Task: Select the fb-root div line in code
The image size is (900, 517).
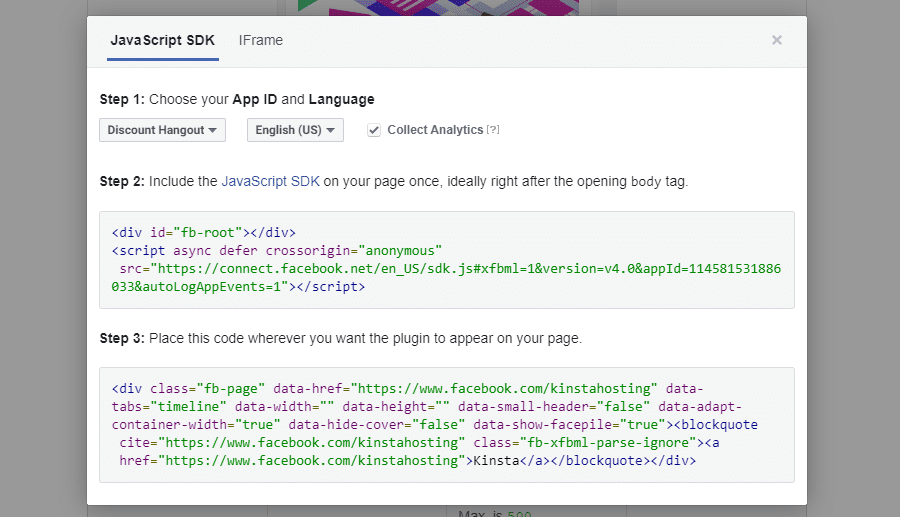Action: 203,232
